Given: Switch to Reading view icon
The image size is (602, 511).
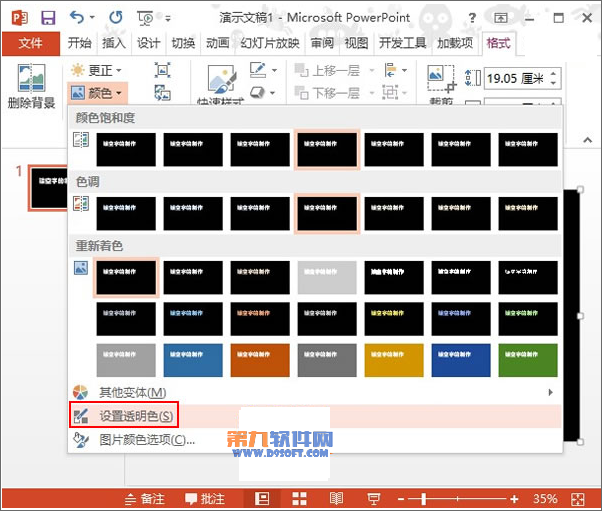Looking at the screenshot, I should [x=336, y=499].
